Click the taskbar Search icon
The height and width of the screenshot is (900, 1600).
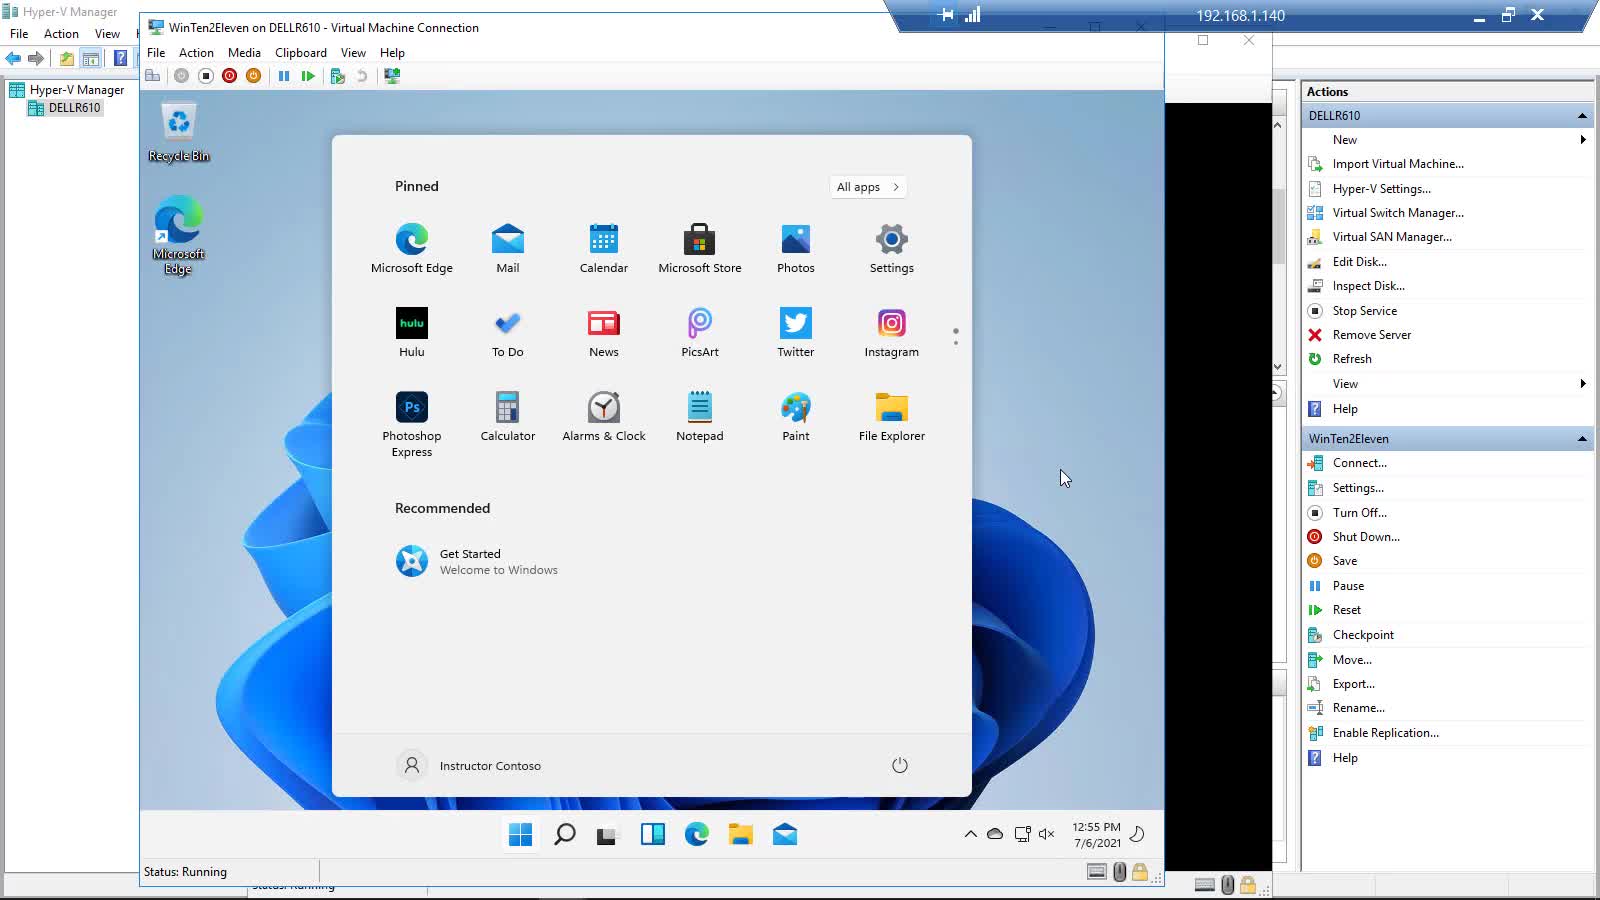pyautogui.click(x=565, y=835)
